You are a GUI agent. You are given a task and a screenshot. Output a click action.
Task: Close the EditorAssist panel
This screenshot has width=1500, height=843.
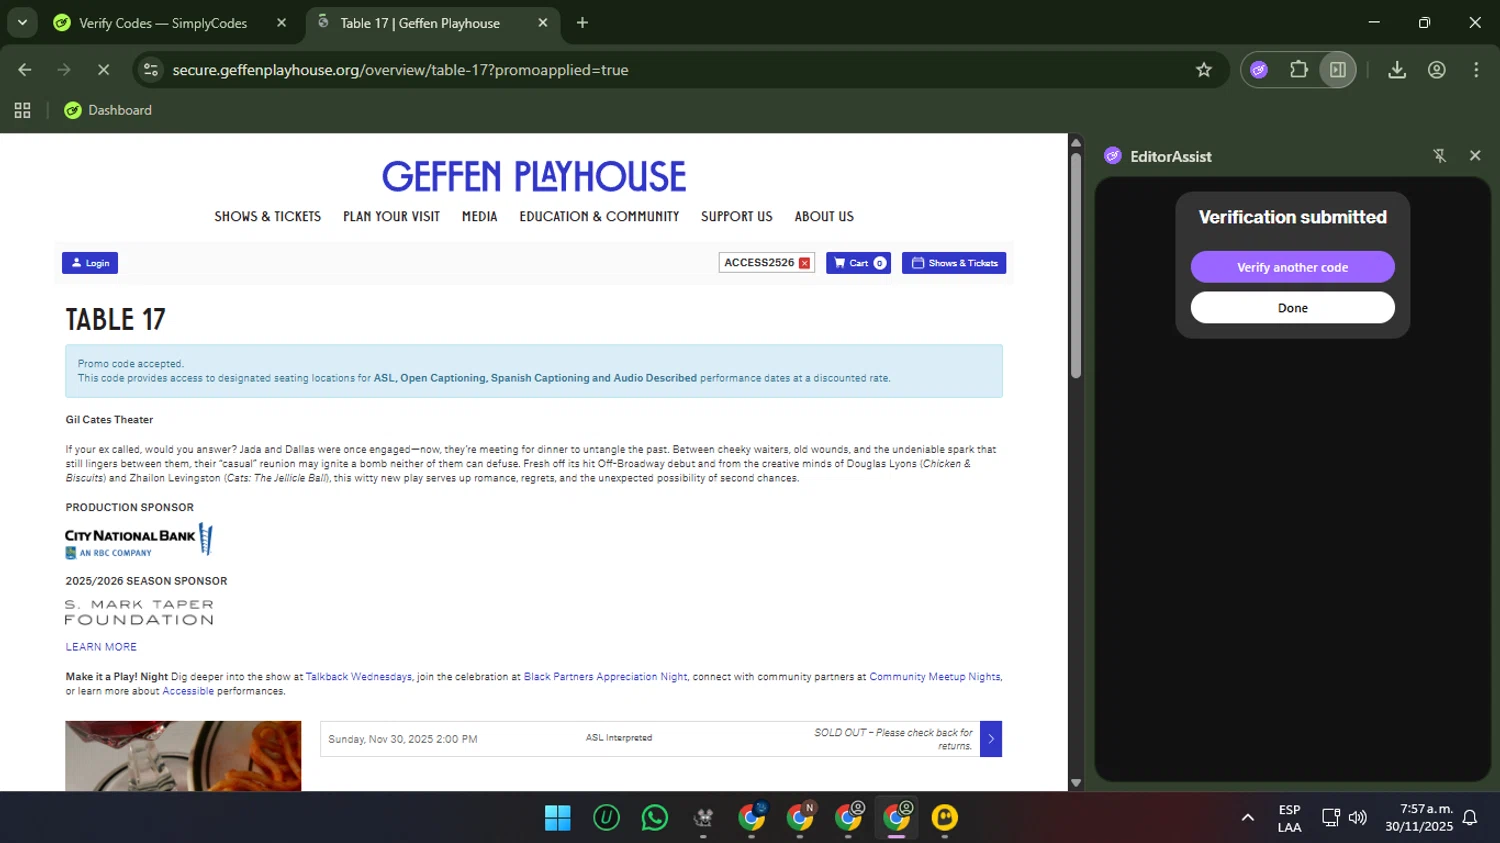(1475, 156)
